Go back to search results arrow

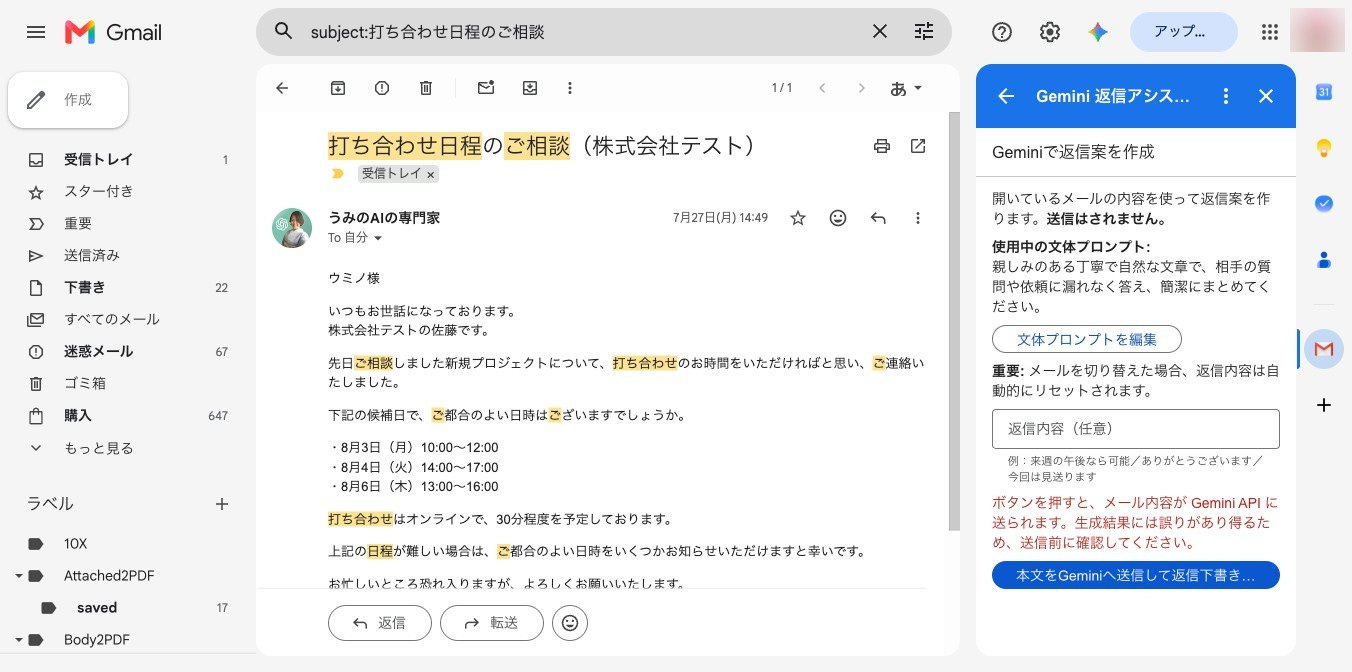[282, 88]
